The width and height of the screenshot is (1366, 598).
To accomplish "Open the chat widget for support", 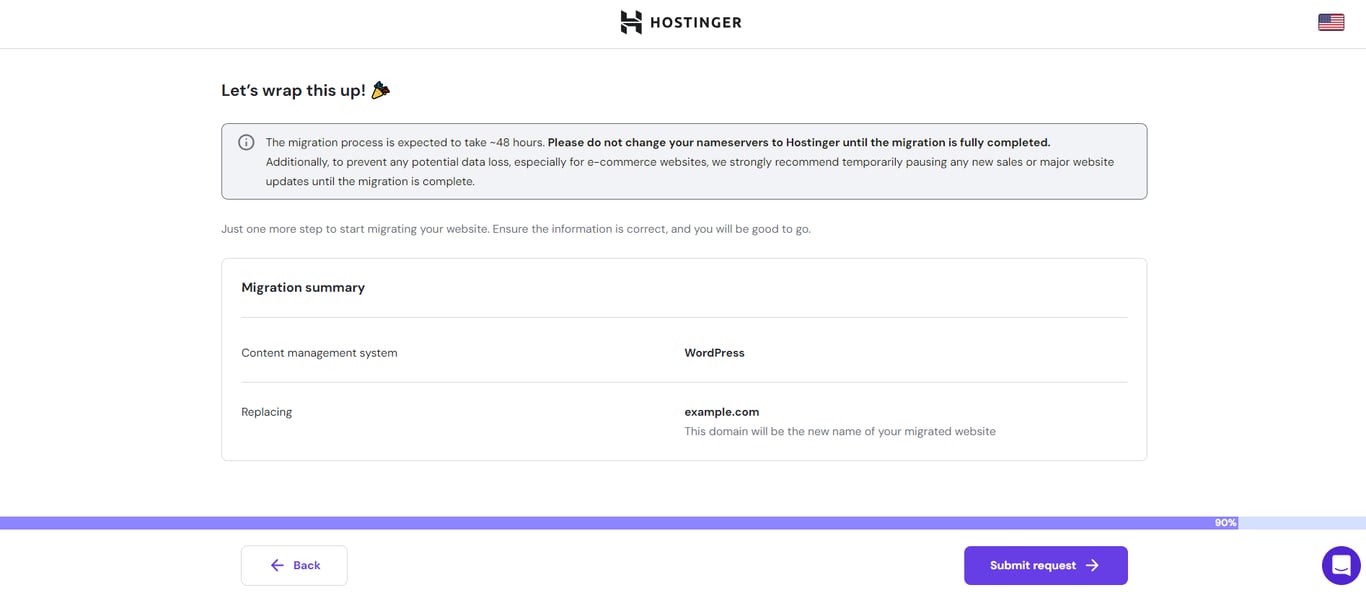I will 1341,565.
